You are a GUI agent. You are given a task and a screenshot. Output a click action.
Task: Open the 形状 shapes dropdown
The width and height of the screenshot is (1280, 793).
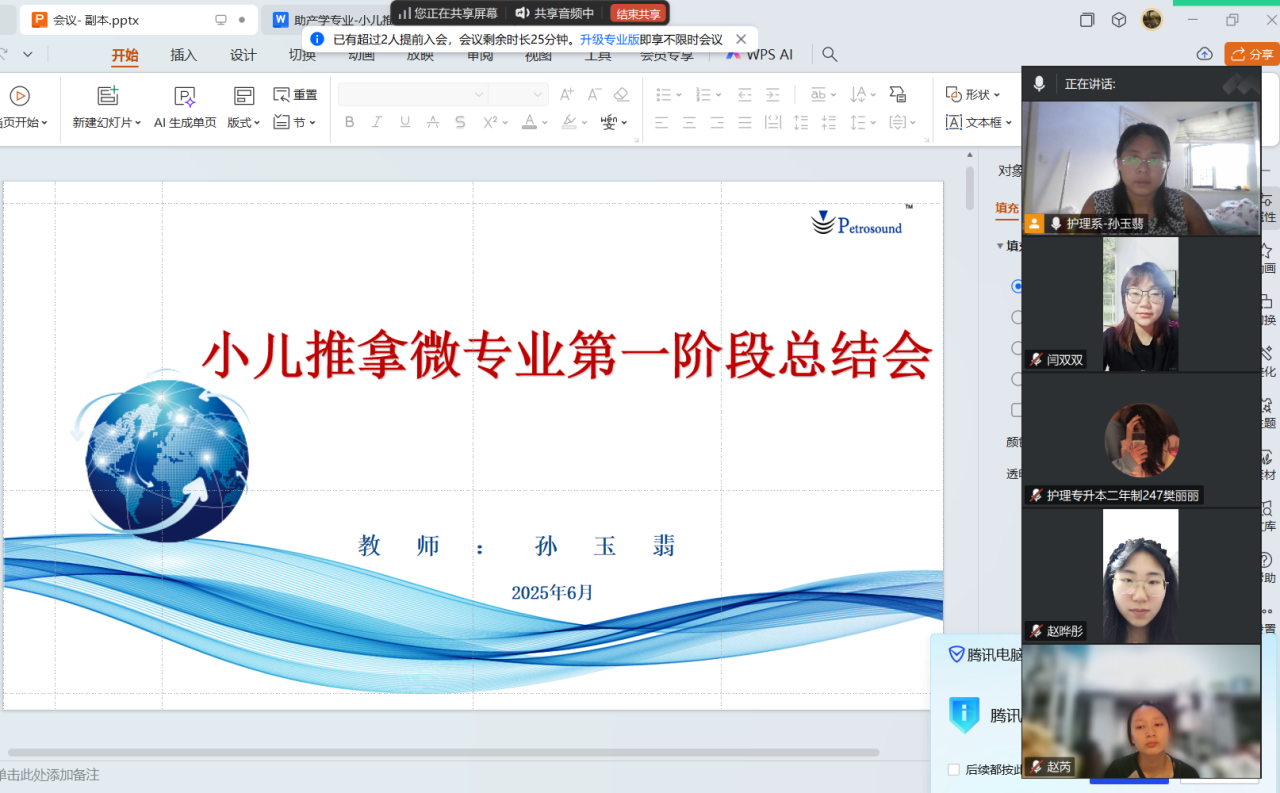[x=974, y=95]
